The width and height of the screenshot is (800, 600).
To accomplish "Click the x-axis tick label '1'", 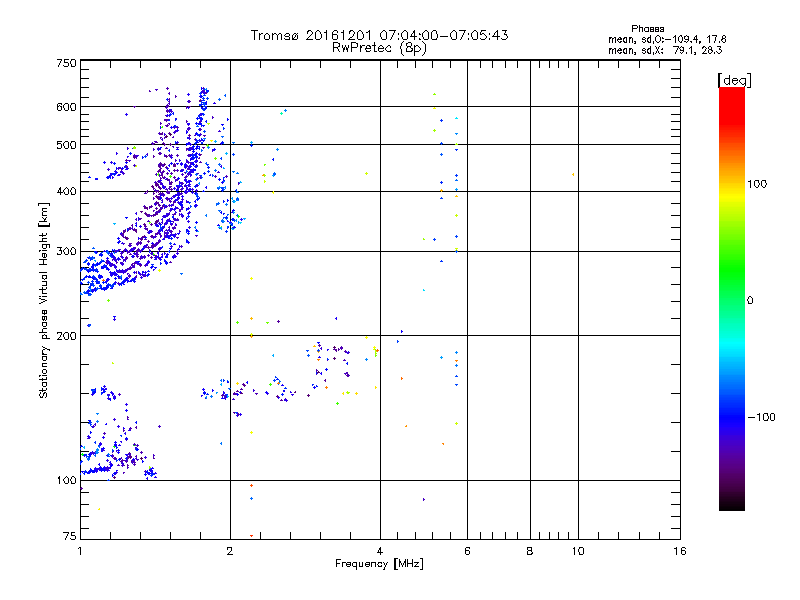I will click(x=80, y=551).
